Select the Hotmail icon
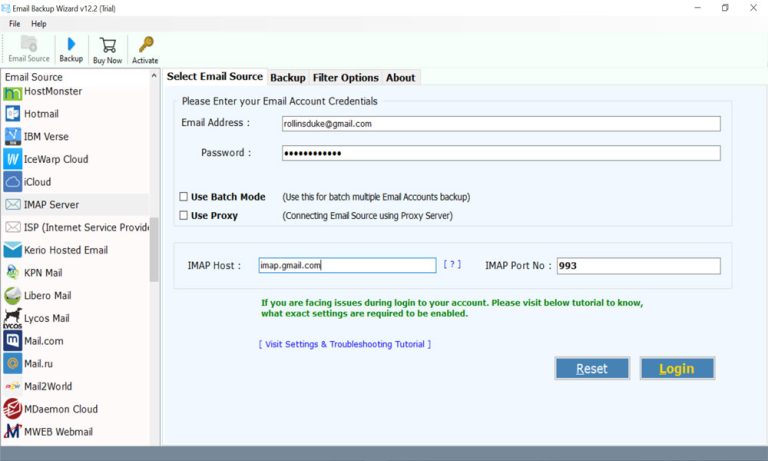768x461 pixels. point(13,114)
